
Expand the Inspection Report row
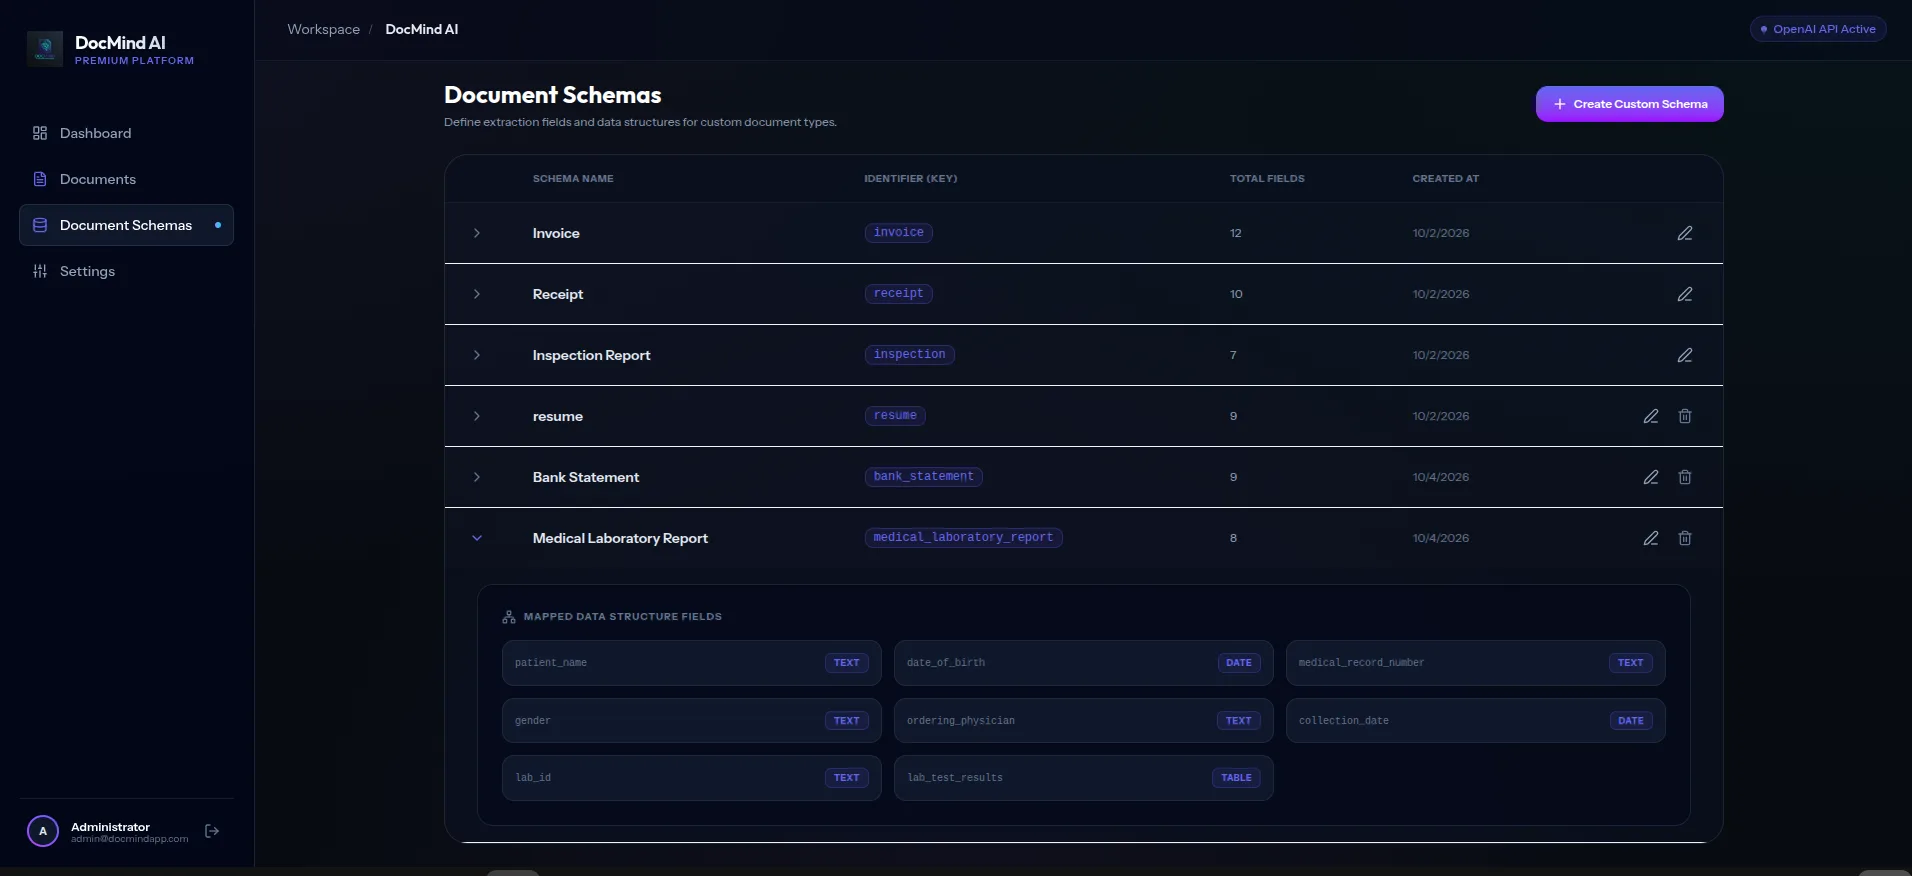tap(477, 355)
